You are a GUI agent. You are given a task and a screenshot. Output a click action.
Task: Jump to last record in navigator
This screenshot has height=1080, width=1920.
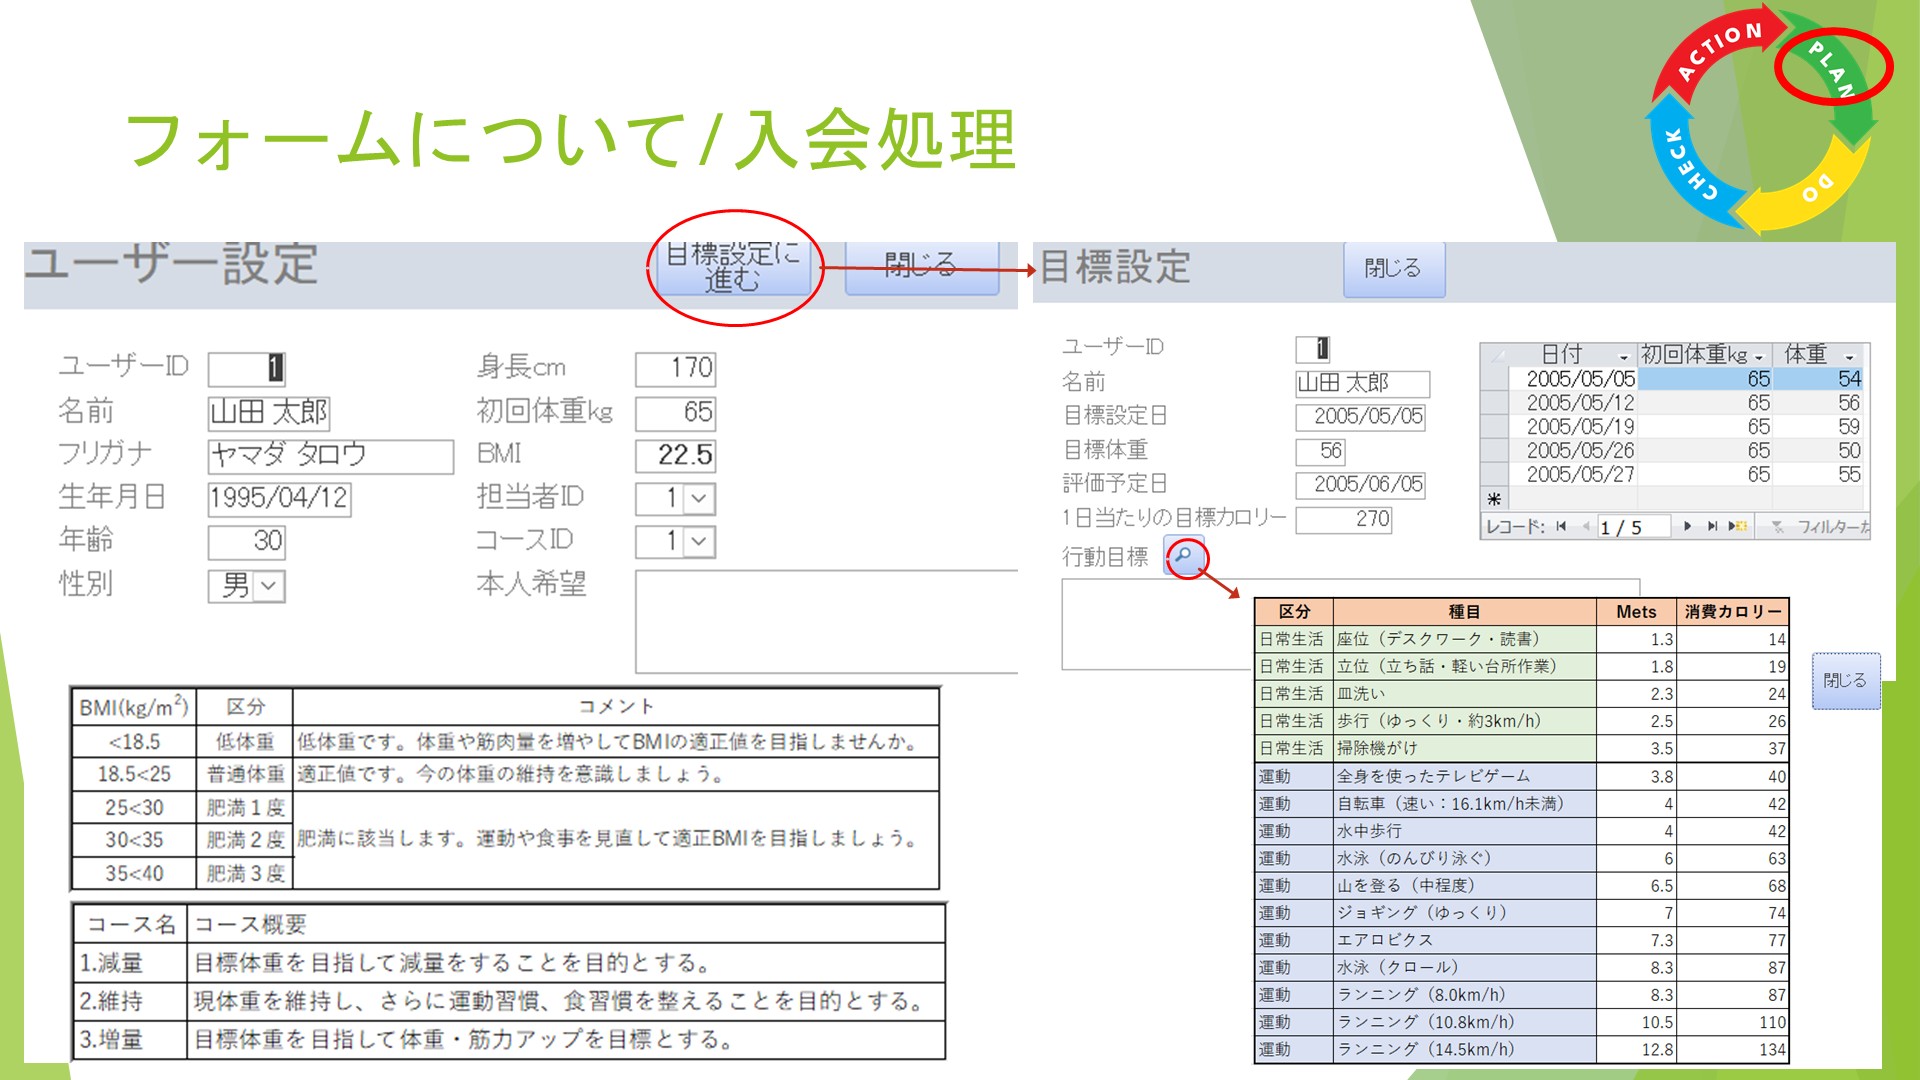point(1712,527)
